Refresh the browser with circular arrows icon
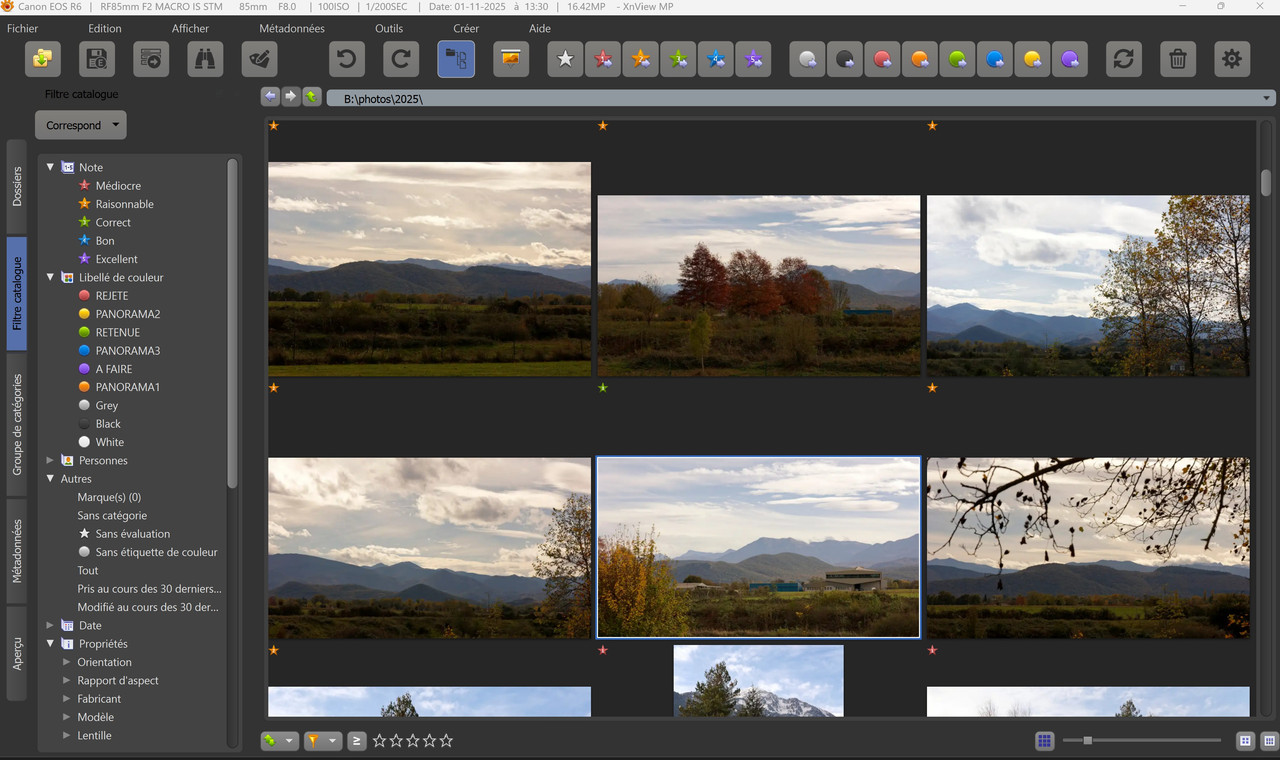 click(1124, 59)
